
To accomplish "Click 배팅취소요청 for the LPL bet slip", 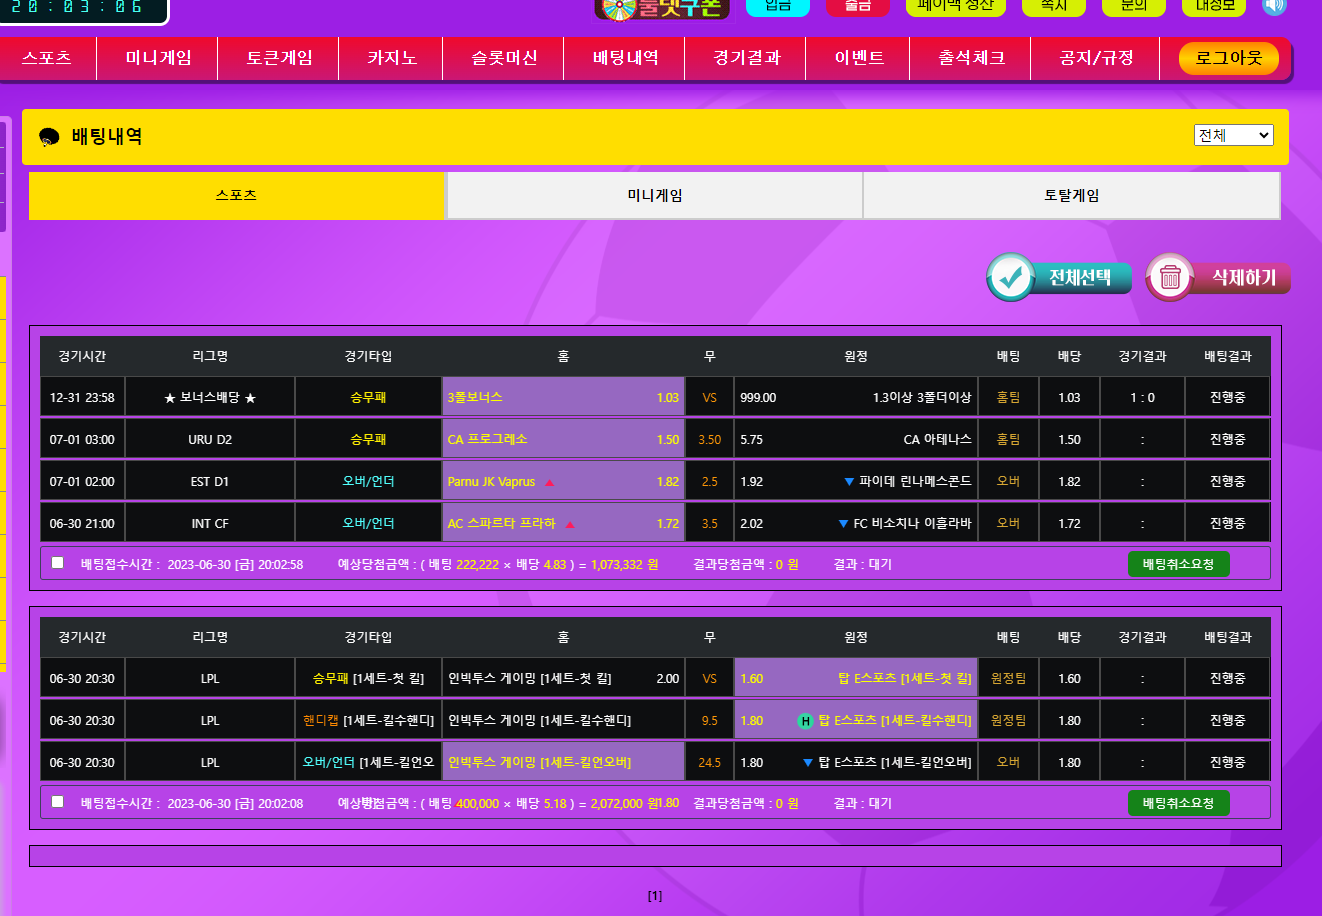I will (x=1178, y=803).
